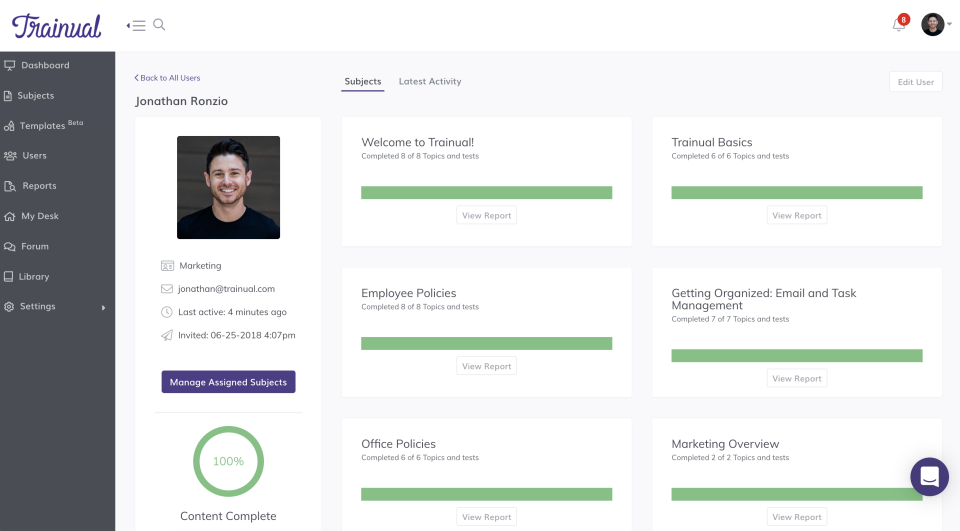
Task: Open the notifications bell icon
Action: point(898,25)
